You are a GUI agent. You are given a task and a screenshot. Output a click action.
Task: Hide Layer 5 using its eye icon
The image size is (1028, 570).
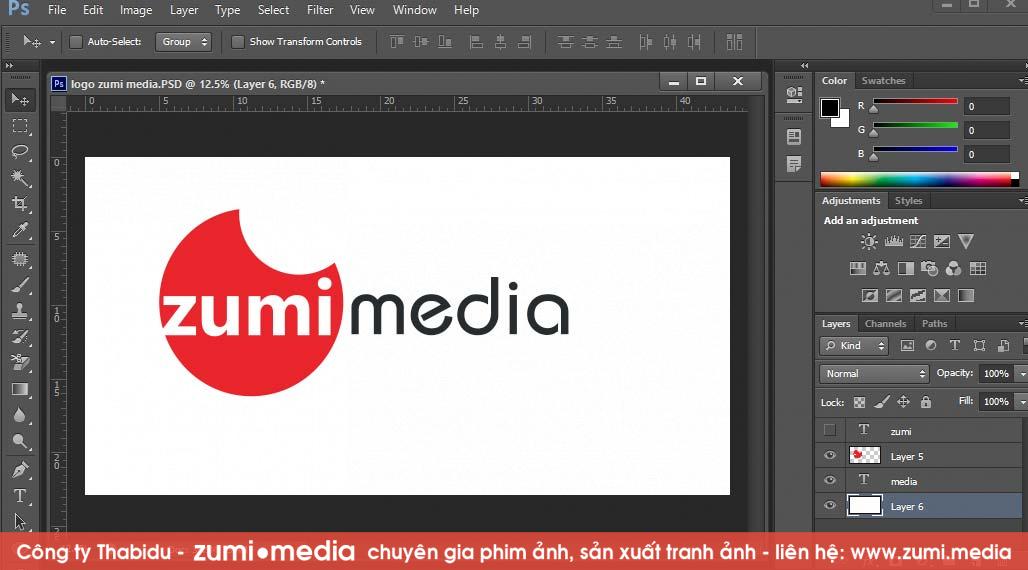[829, 456]
